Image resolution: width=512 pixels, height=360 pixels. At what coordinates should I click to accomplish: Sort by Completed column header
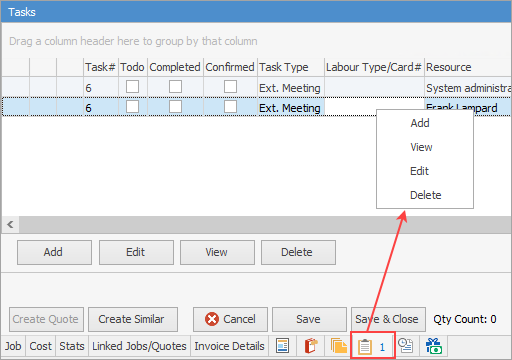point(175,67)
